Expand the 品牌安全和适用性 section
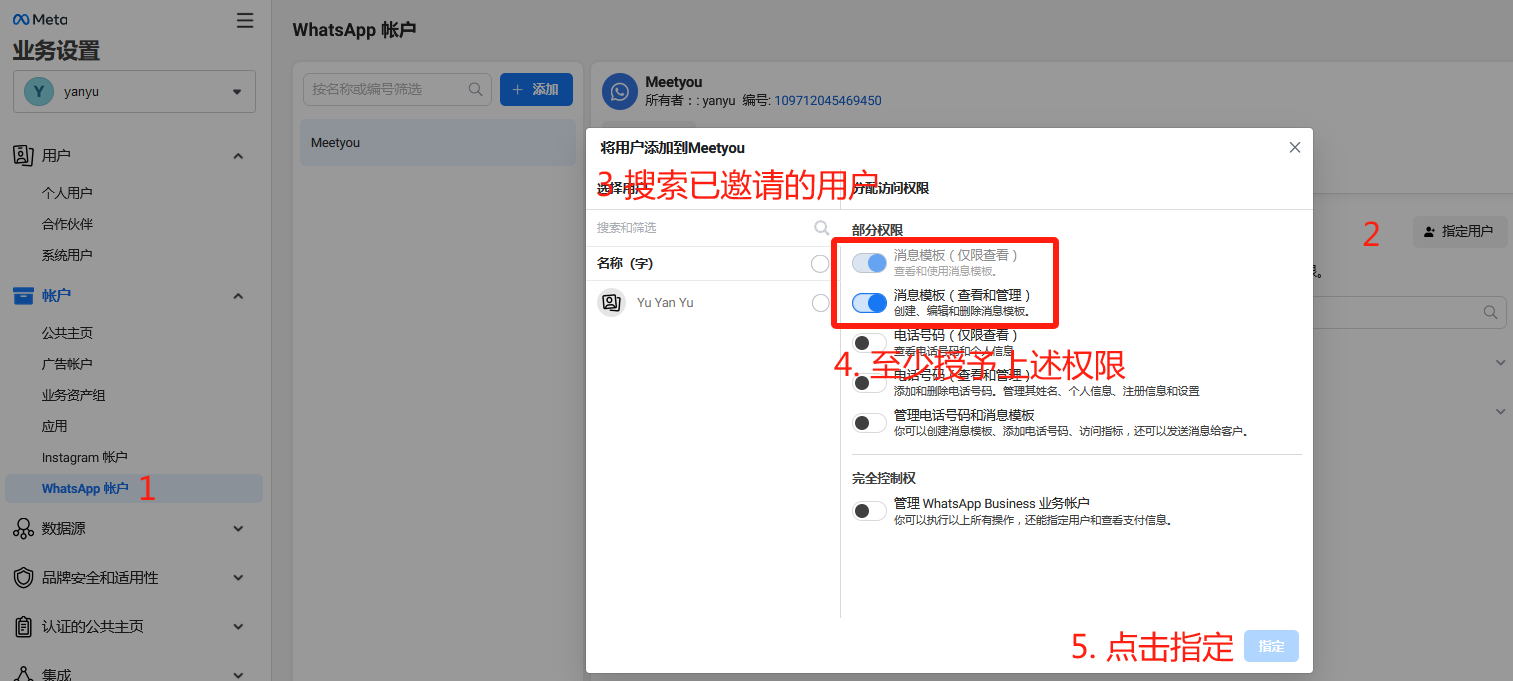Image resolution: width=1513 pixels, height=681 pixels. point(238,577)
